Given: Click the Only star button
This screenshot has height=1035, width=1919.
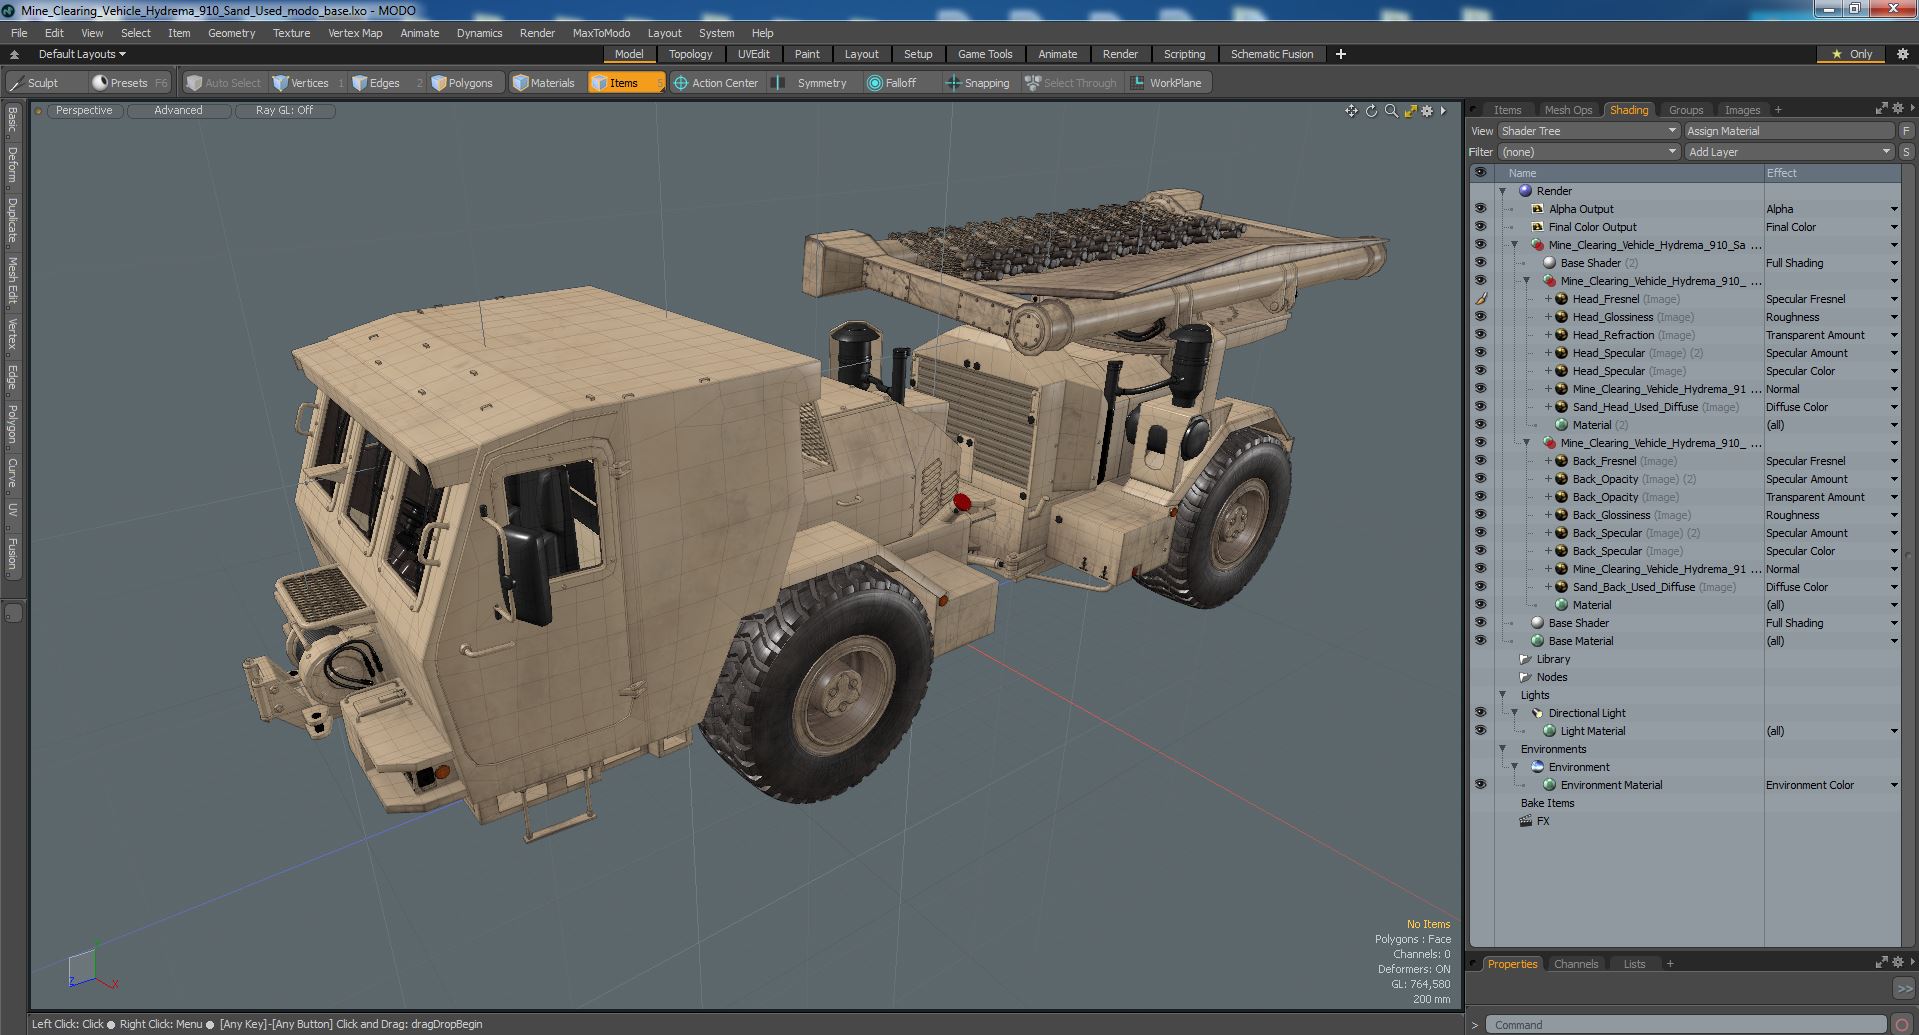Looking at the screenshot, I should [x=1852, y=54].
